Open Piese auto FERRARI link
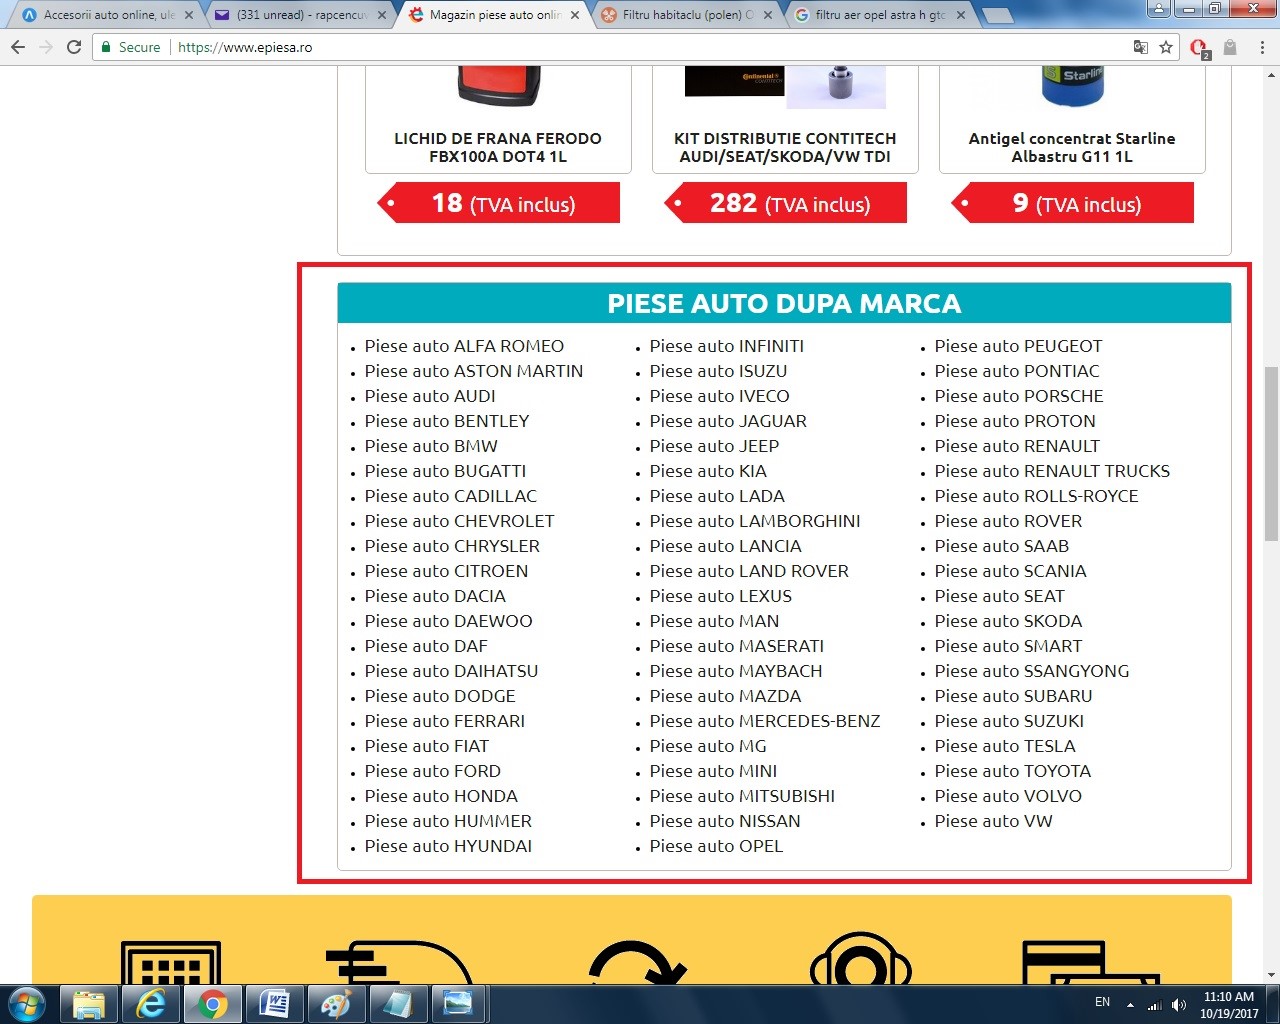1280x1024 pixels. click(445, 721)
